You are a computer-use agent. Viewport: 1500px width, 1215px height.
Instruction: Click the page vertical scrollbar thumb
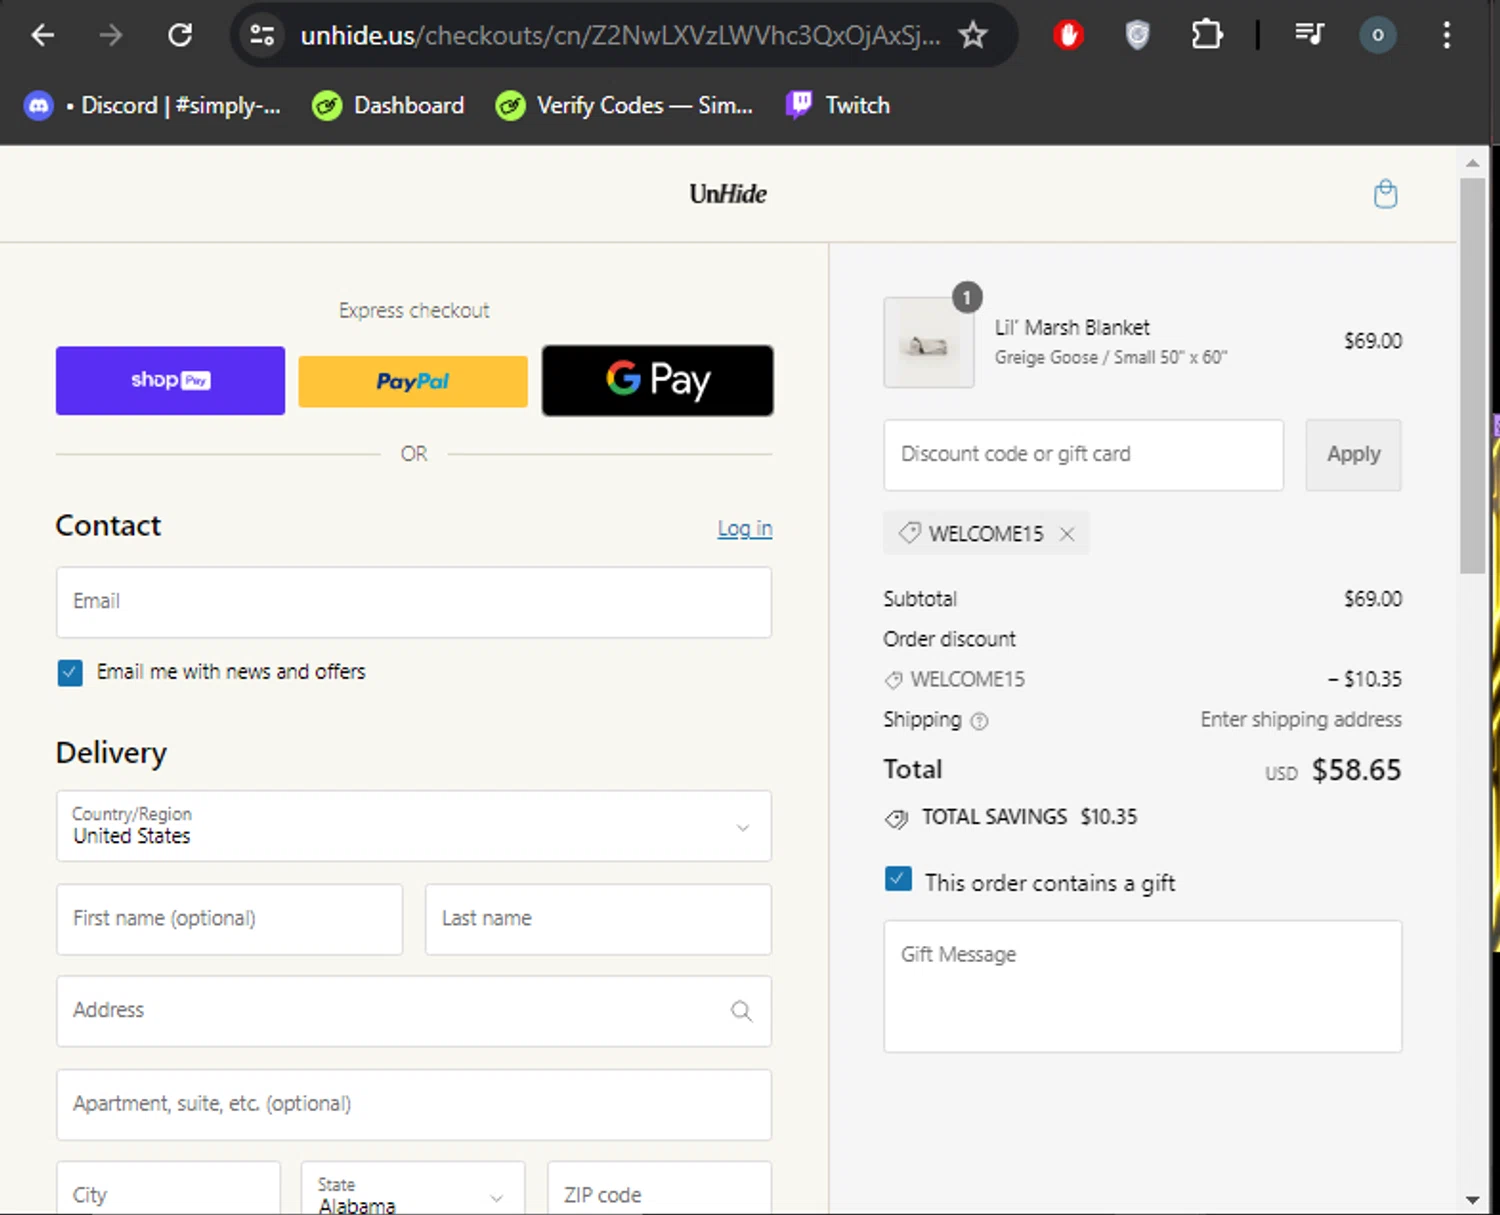click(1471, 375)
